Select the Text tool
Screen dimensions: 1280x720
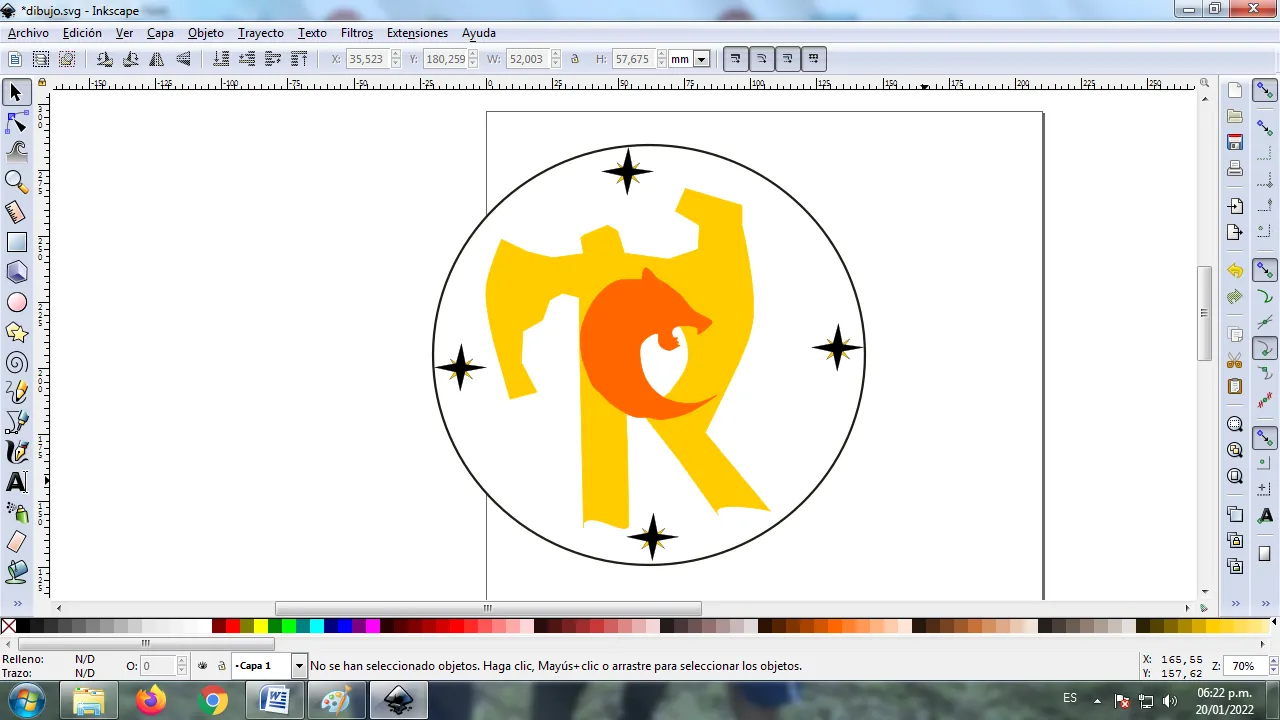(16, 482)
